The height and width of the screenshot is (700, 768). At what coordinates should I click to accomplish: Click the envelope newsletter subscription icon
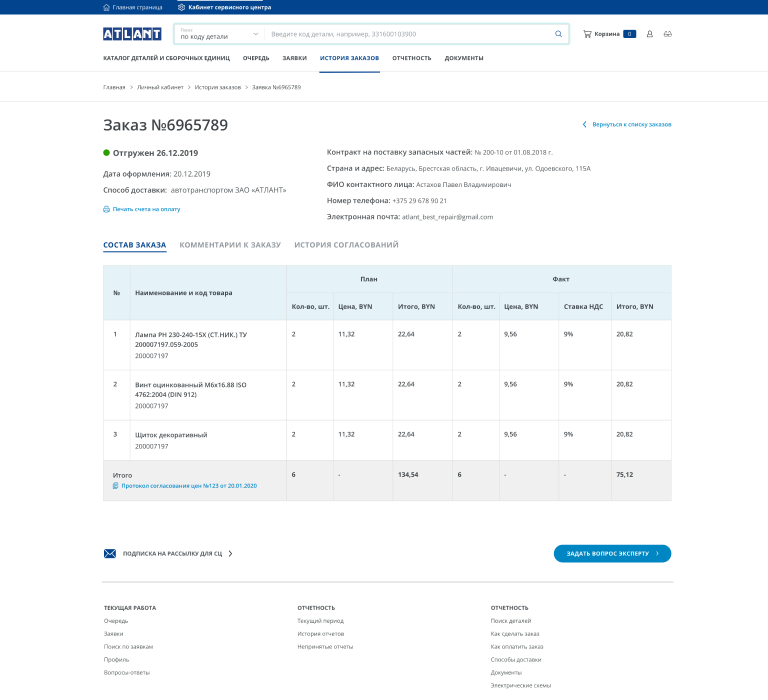(x=111, y=553)
